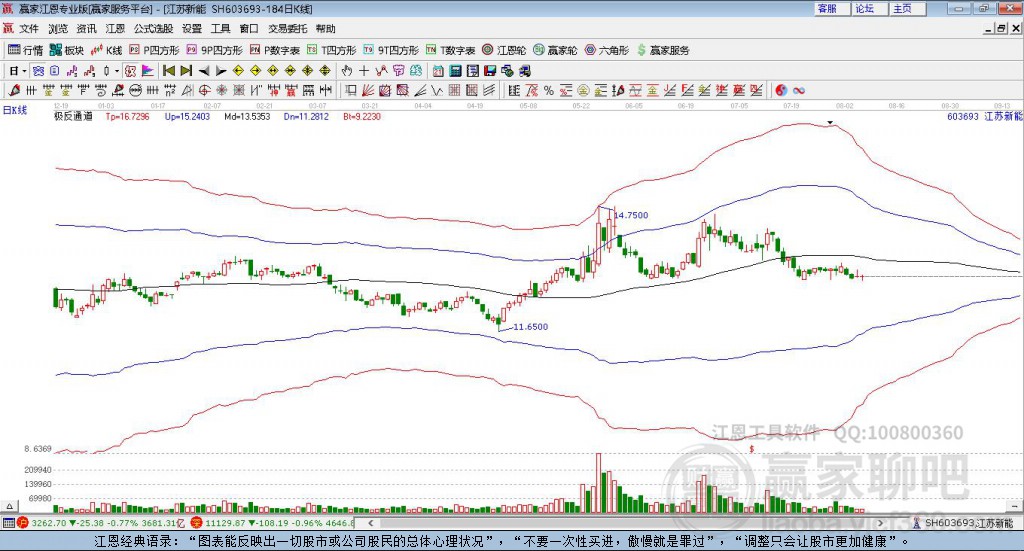This screenshot has height=551, width=1024.
Task: Click the pink flag icon in toolbar
Action: click(x=148, y=71)
